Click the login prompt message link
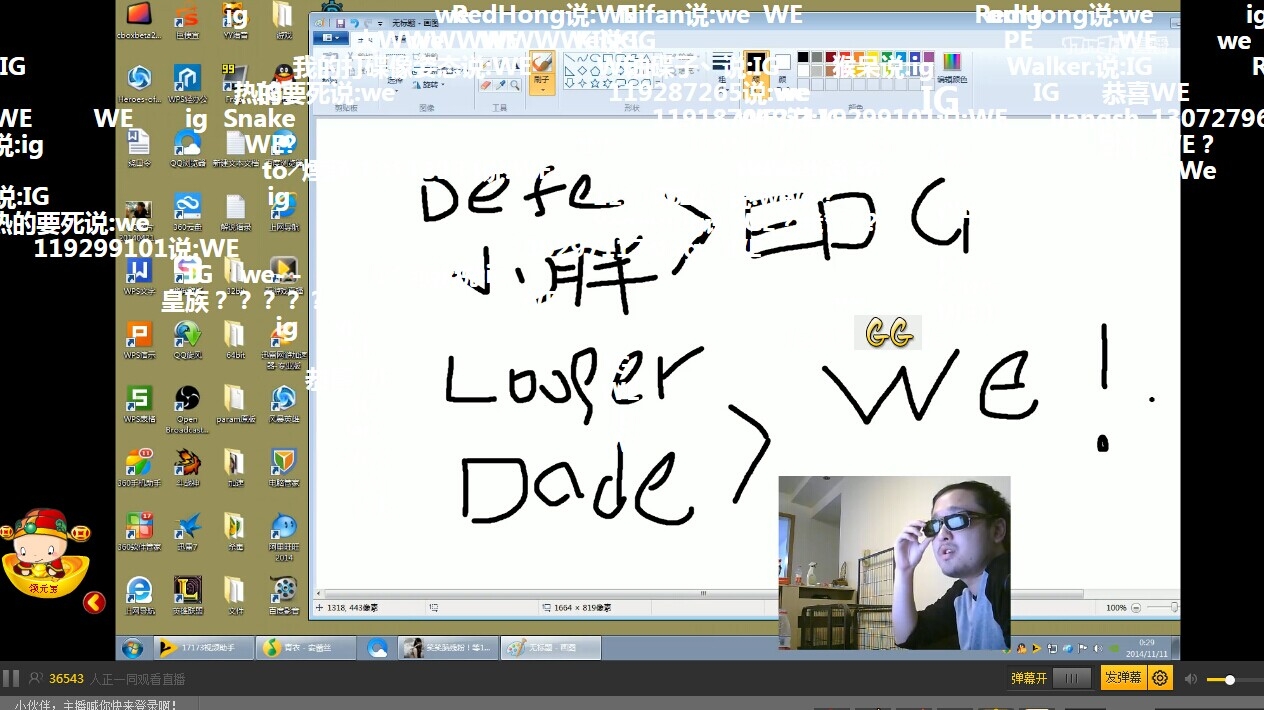 tap(96, 704)
